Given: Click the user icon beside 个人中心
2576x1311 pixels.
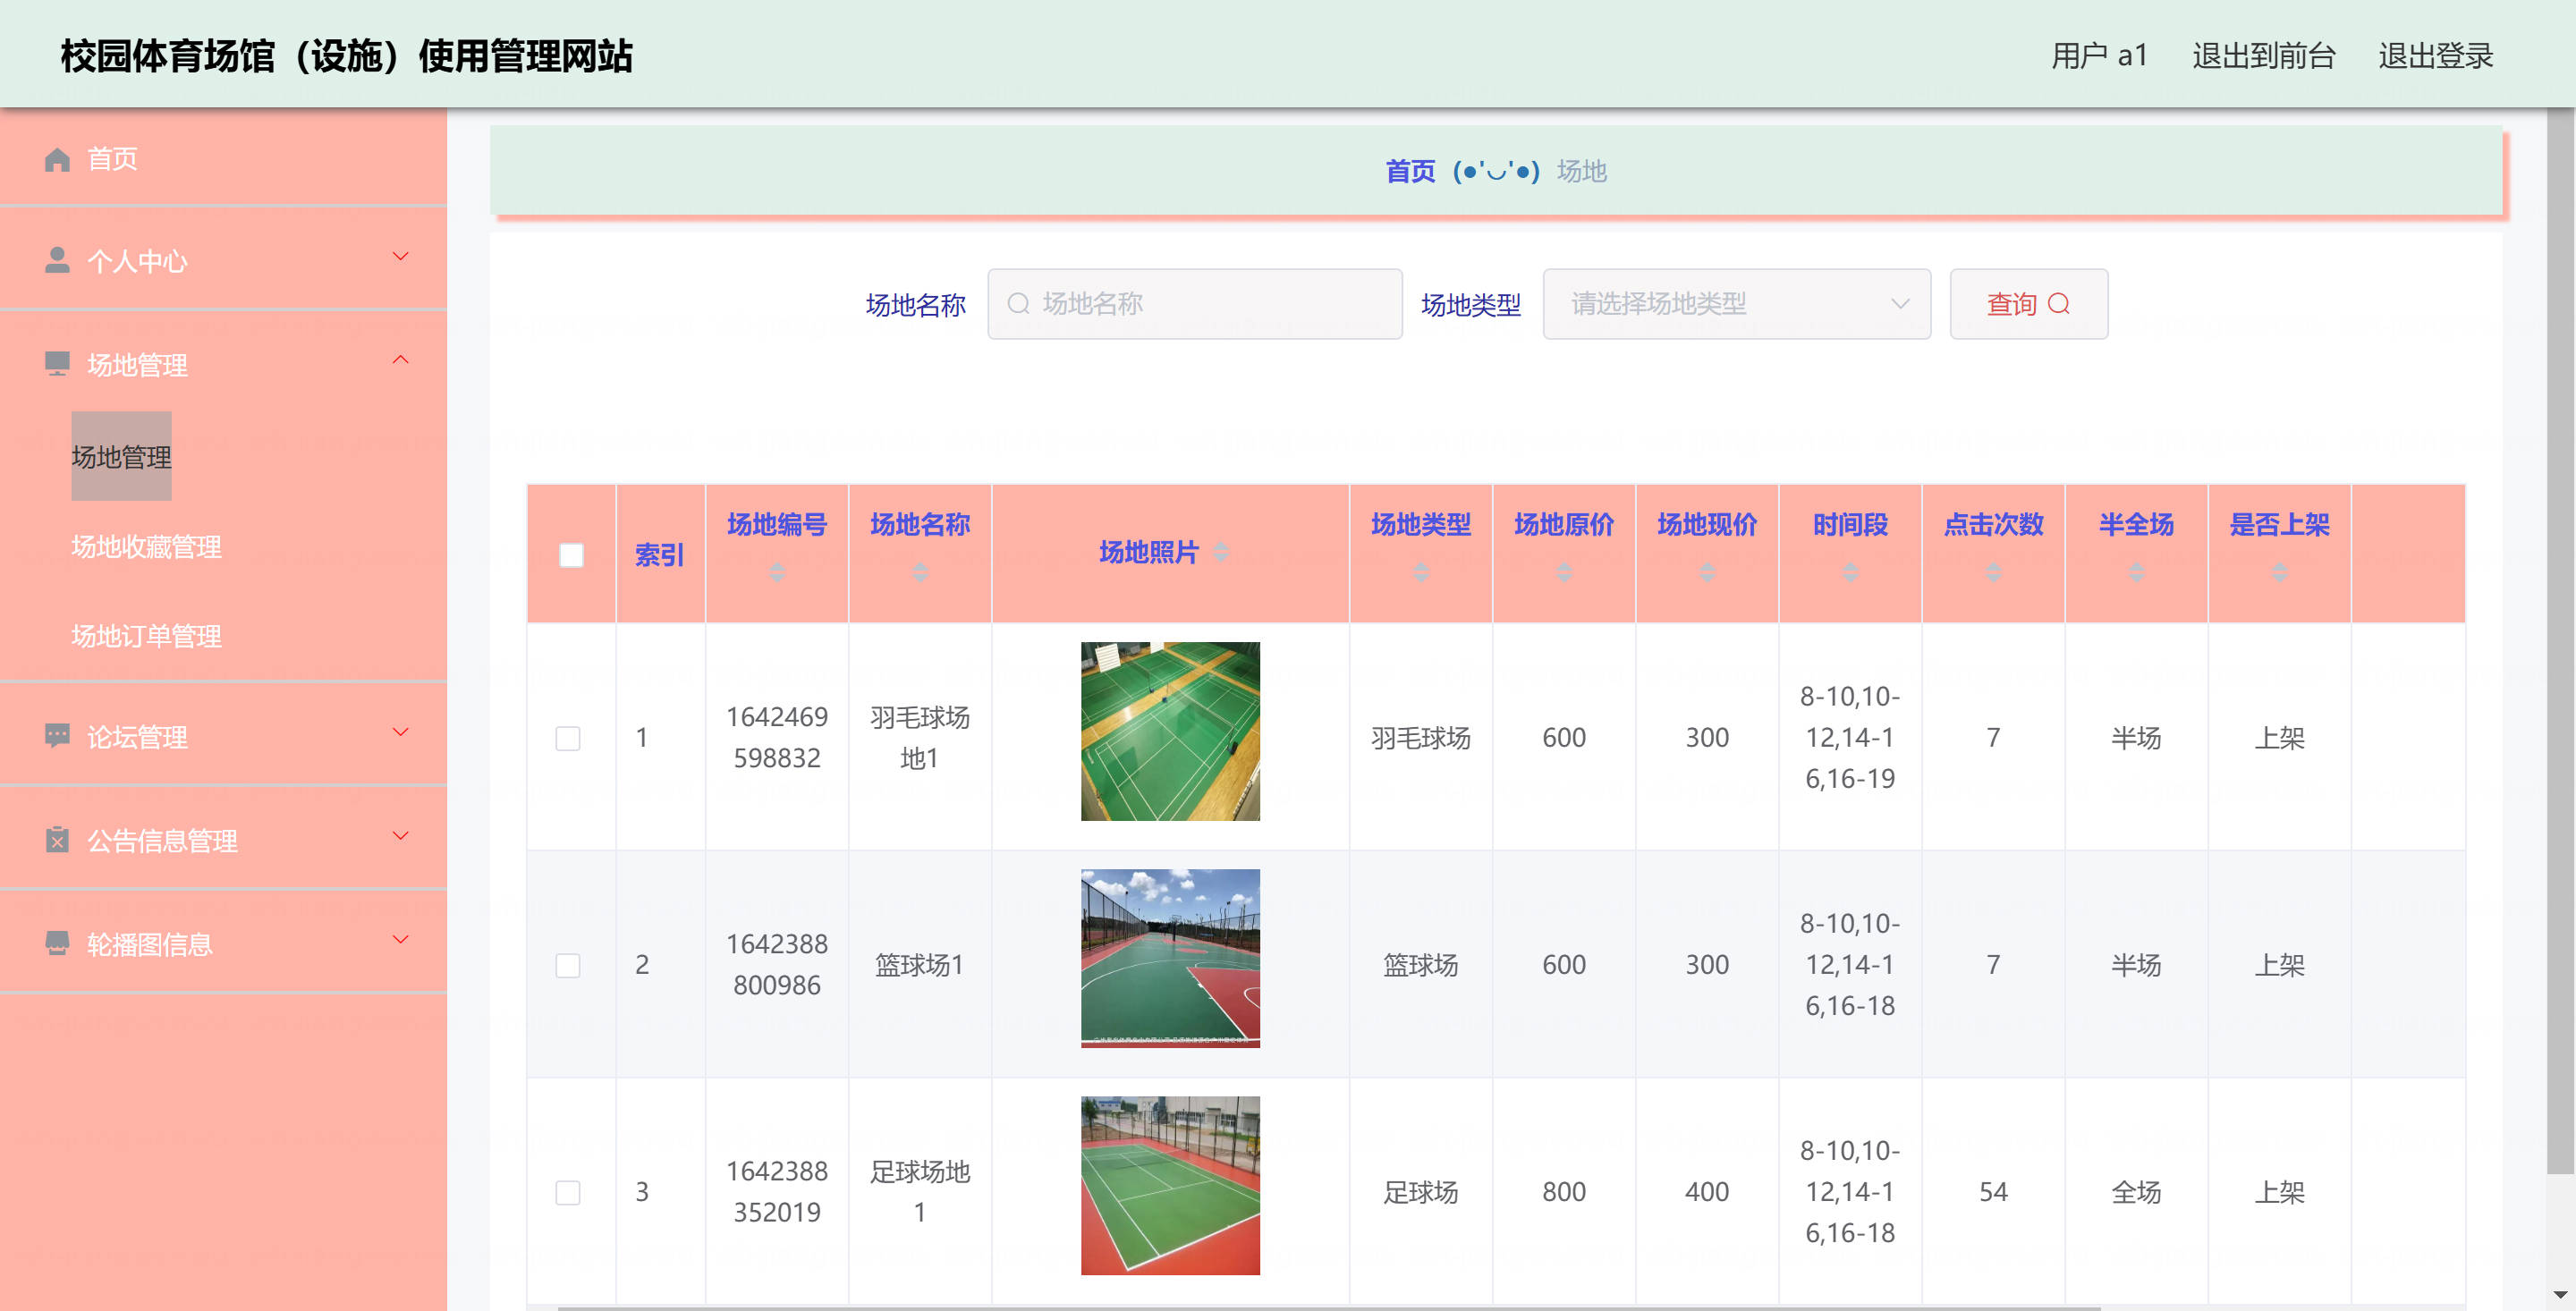Looking at the screenshot, I should [x=57, y=260].
